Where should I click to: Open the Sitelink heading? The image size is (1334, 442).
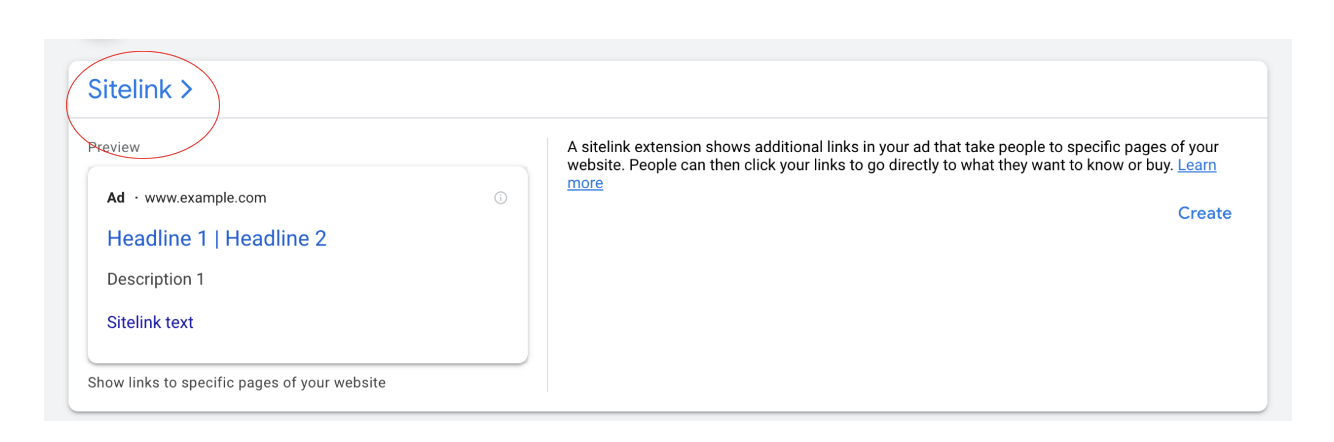pyautogui.click(x=130, y=90)
